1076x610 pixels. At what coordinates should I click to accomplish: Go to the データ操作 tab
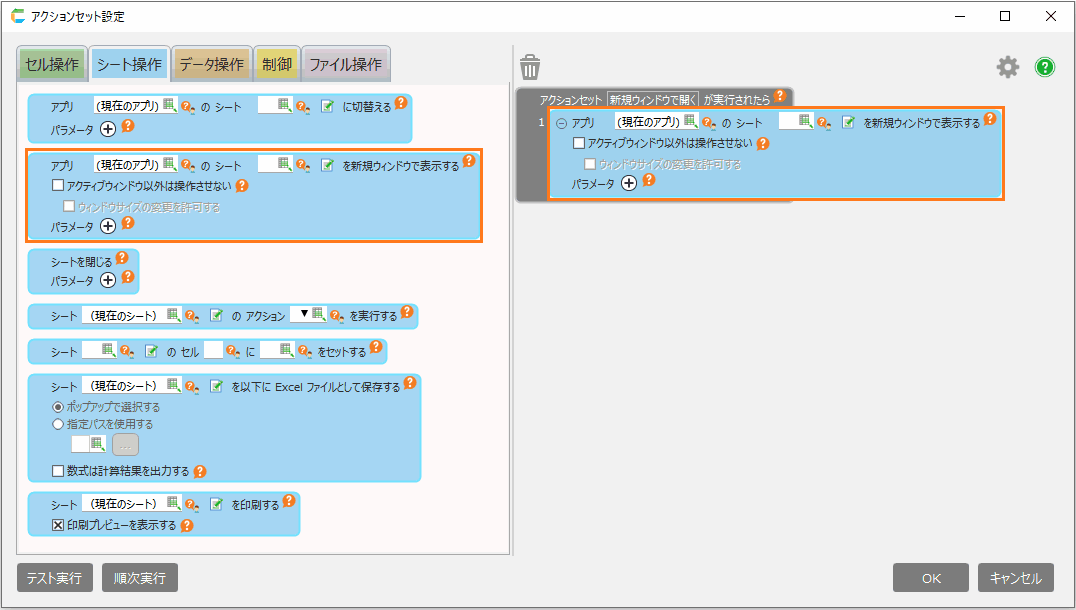point(211,65)
